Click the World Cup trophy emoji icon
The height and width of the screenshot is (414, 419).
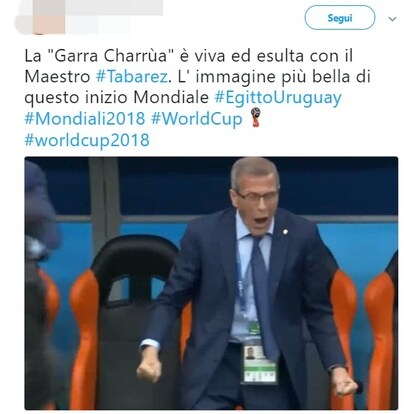[256, 117]
